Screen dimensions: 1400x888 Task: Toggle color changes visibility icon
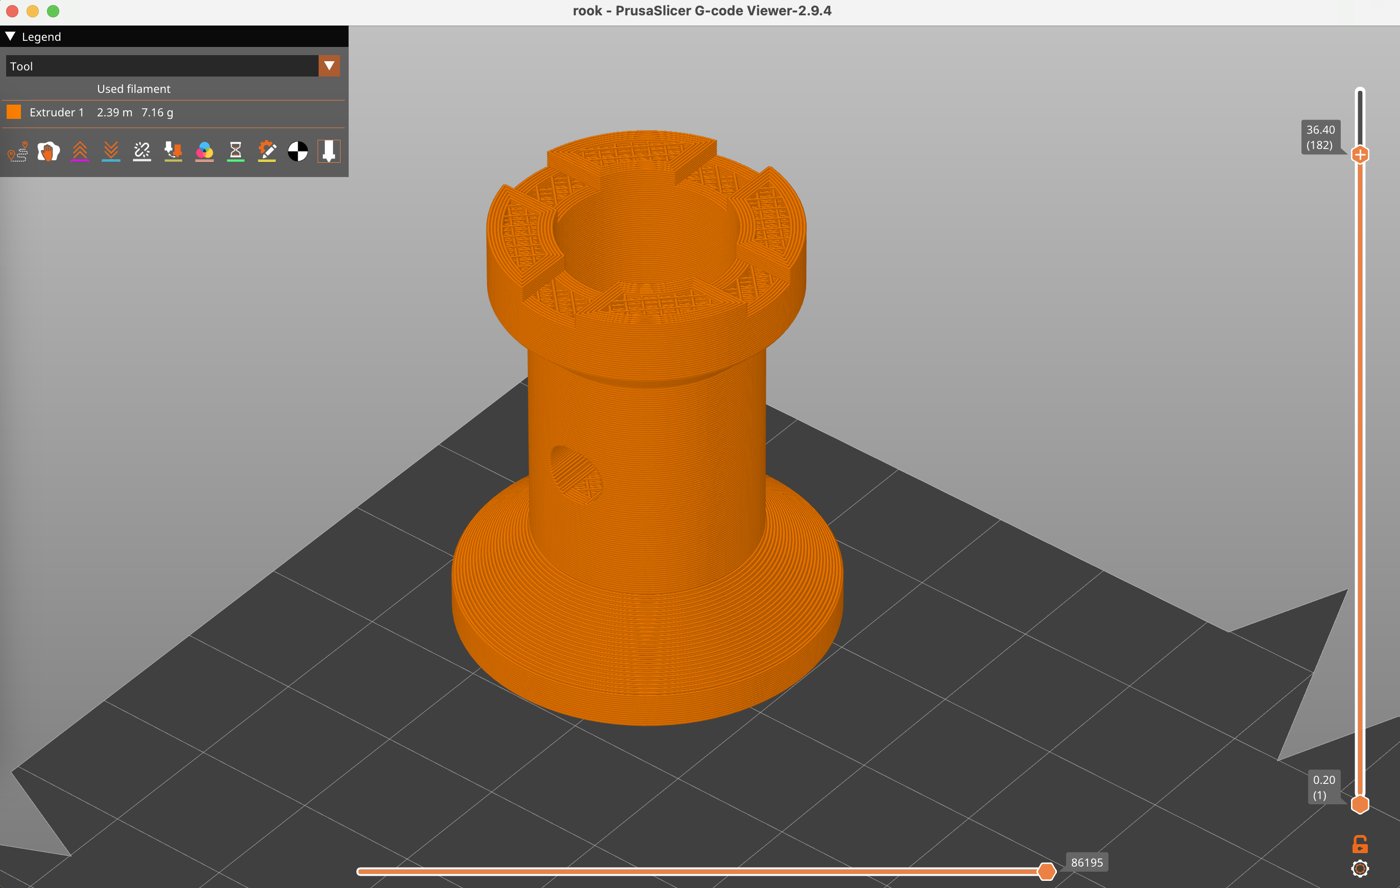[x=204, y=151]
